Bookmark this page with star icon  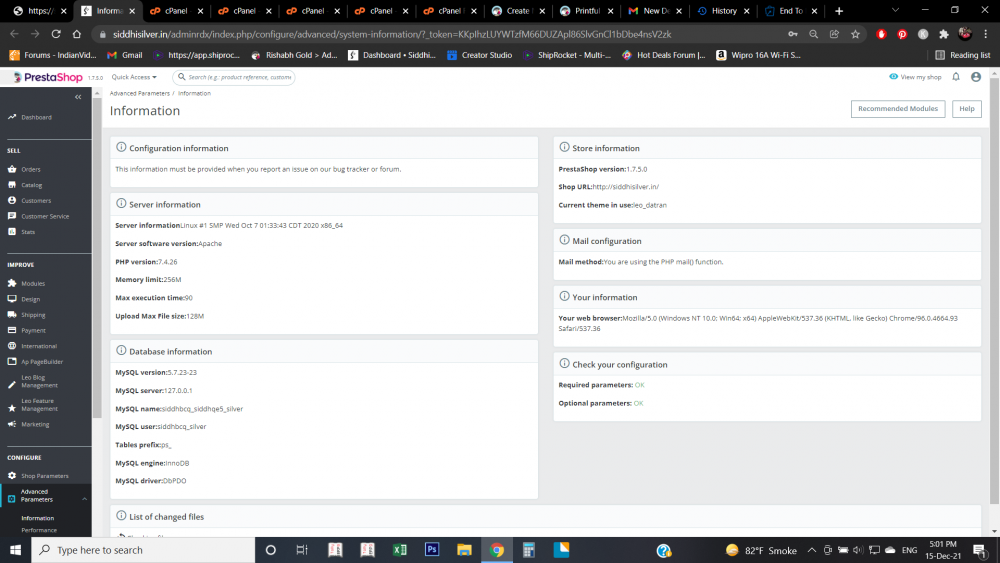[x=855, y=34]
